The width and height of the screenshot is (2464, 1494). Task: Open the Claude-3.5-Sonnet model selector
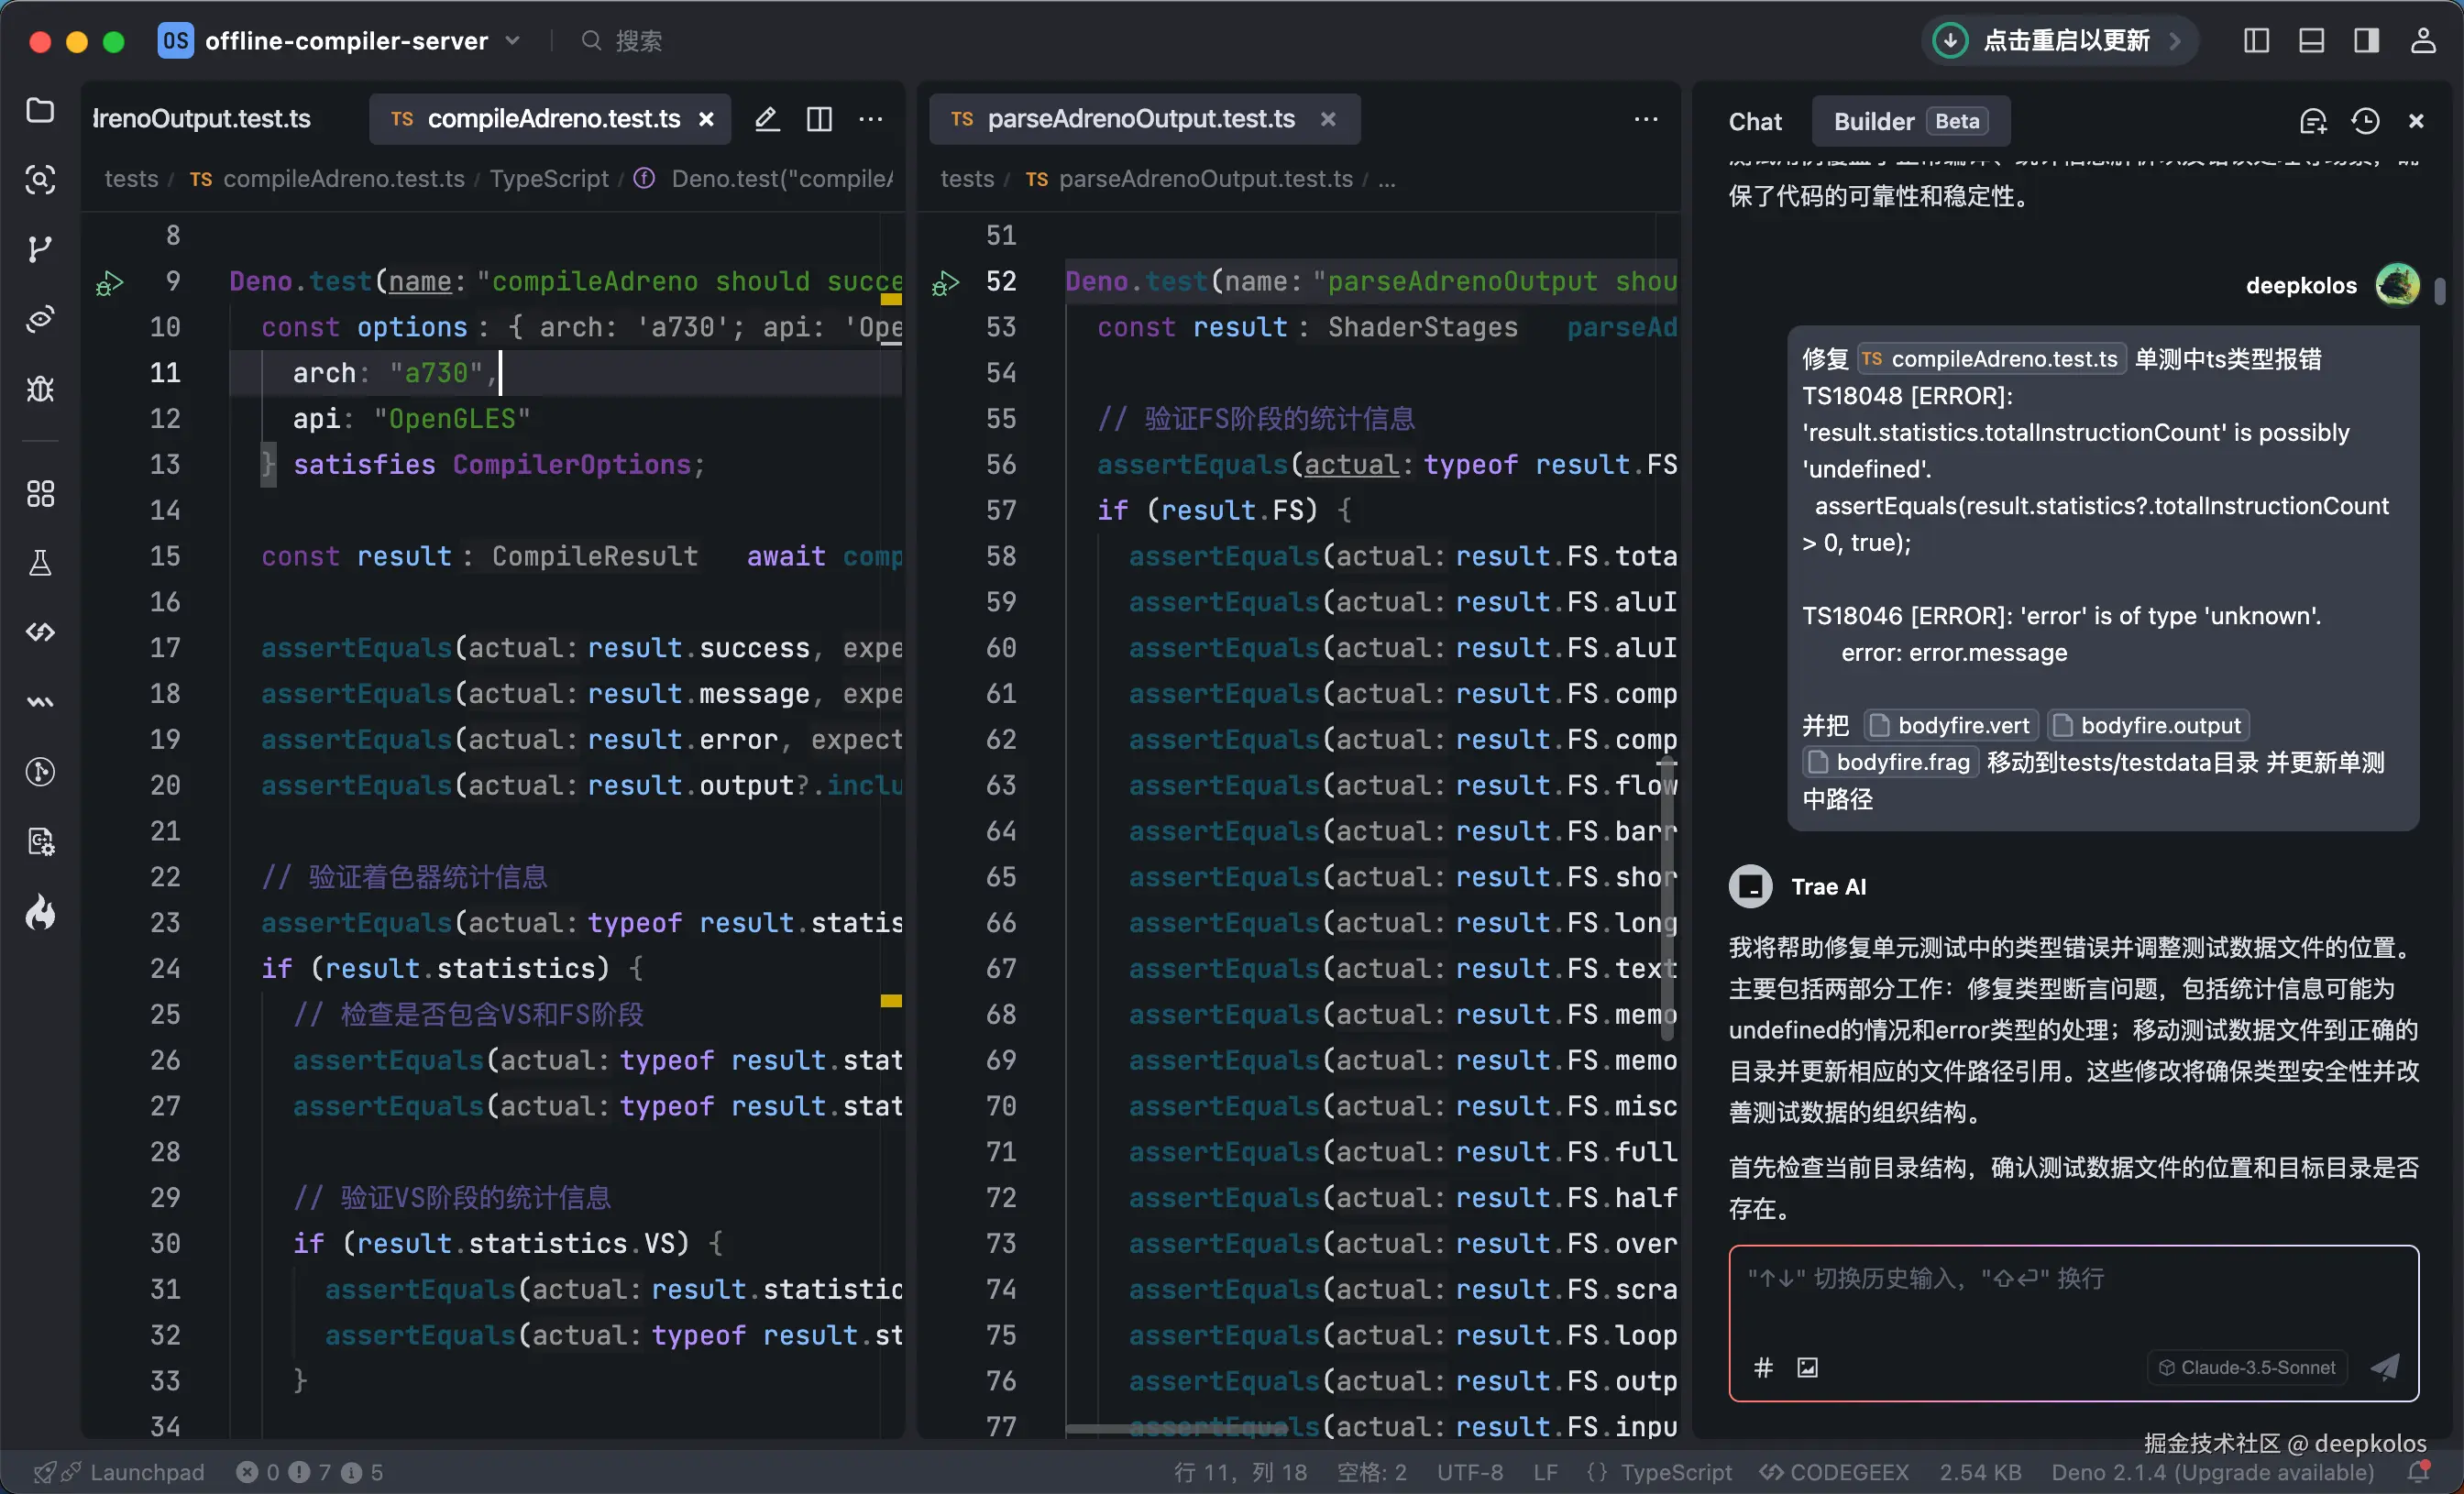tap(2247, 1367)
